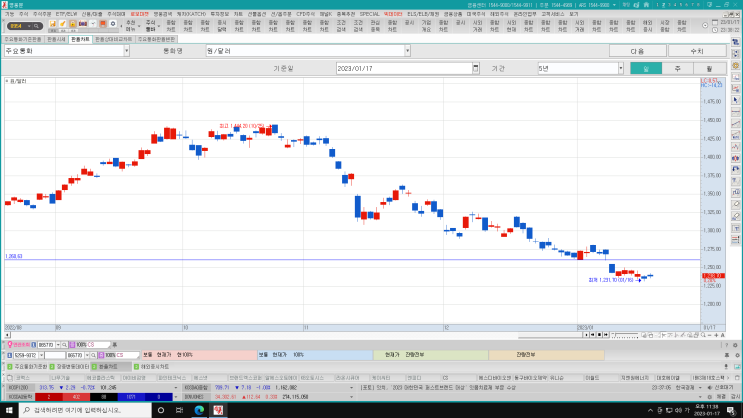Click the house icon in title bar
The image size is (743, 418).
coord(646,5)
